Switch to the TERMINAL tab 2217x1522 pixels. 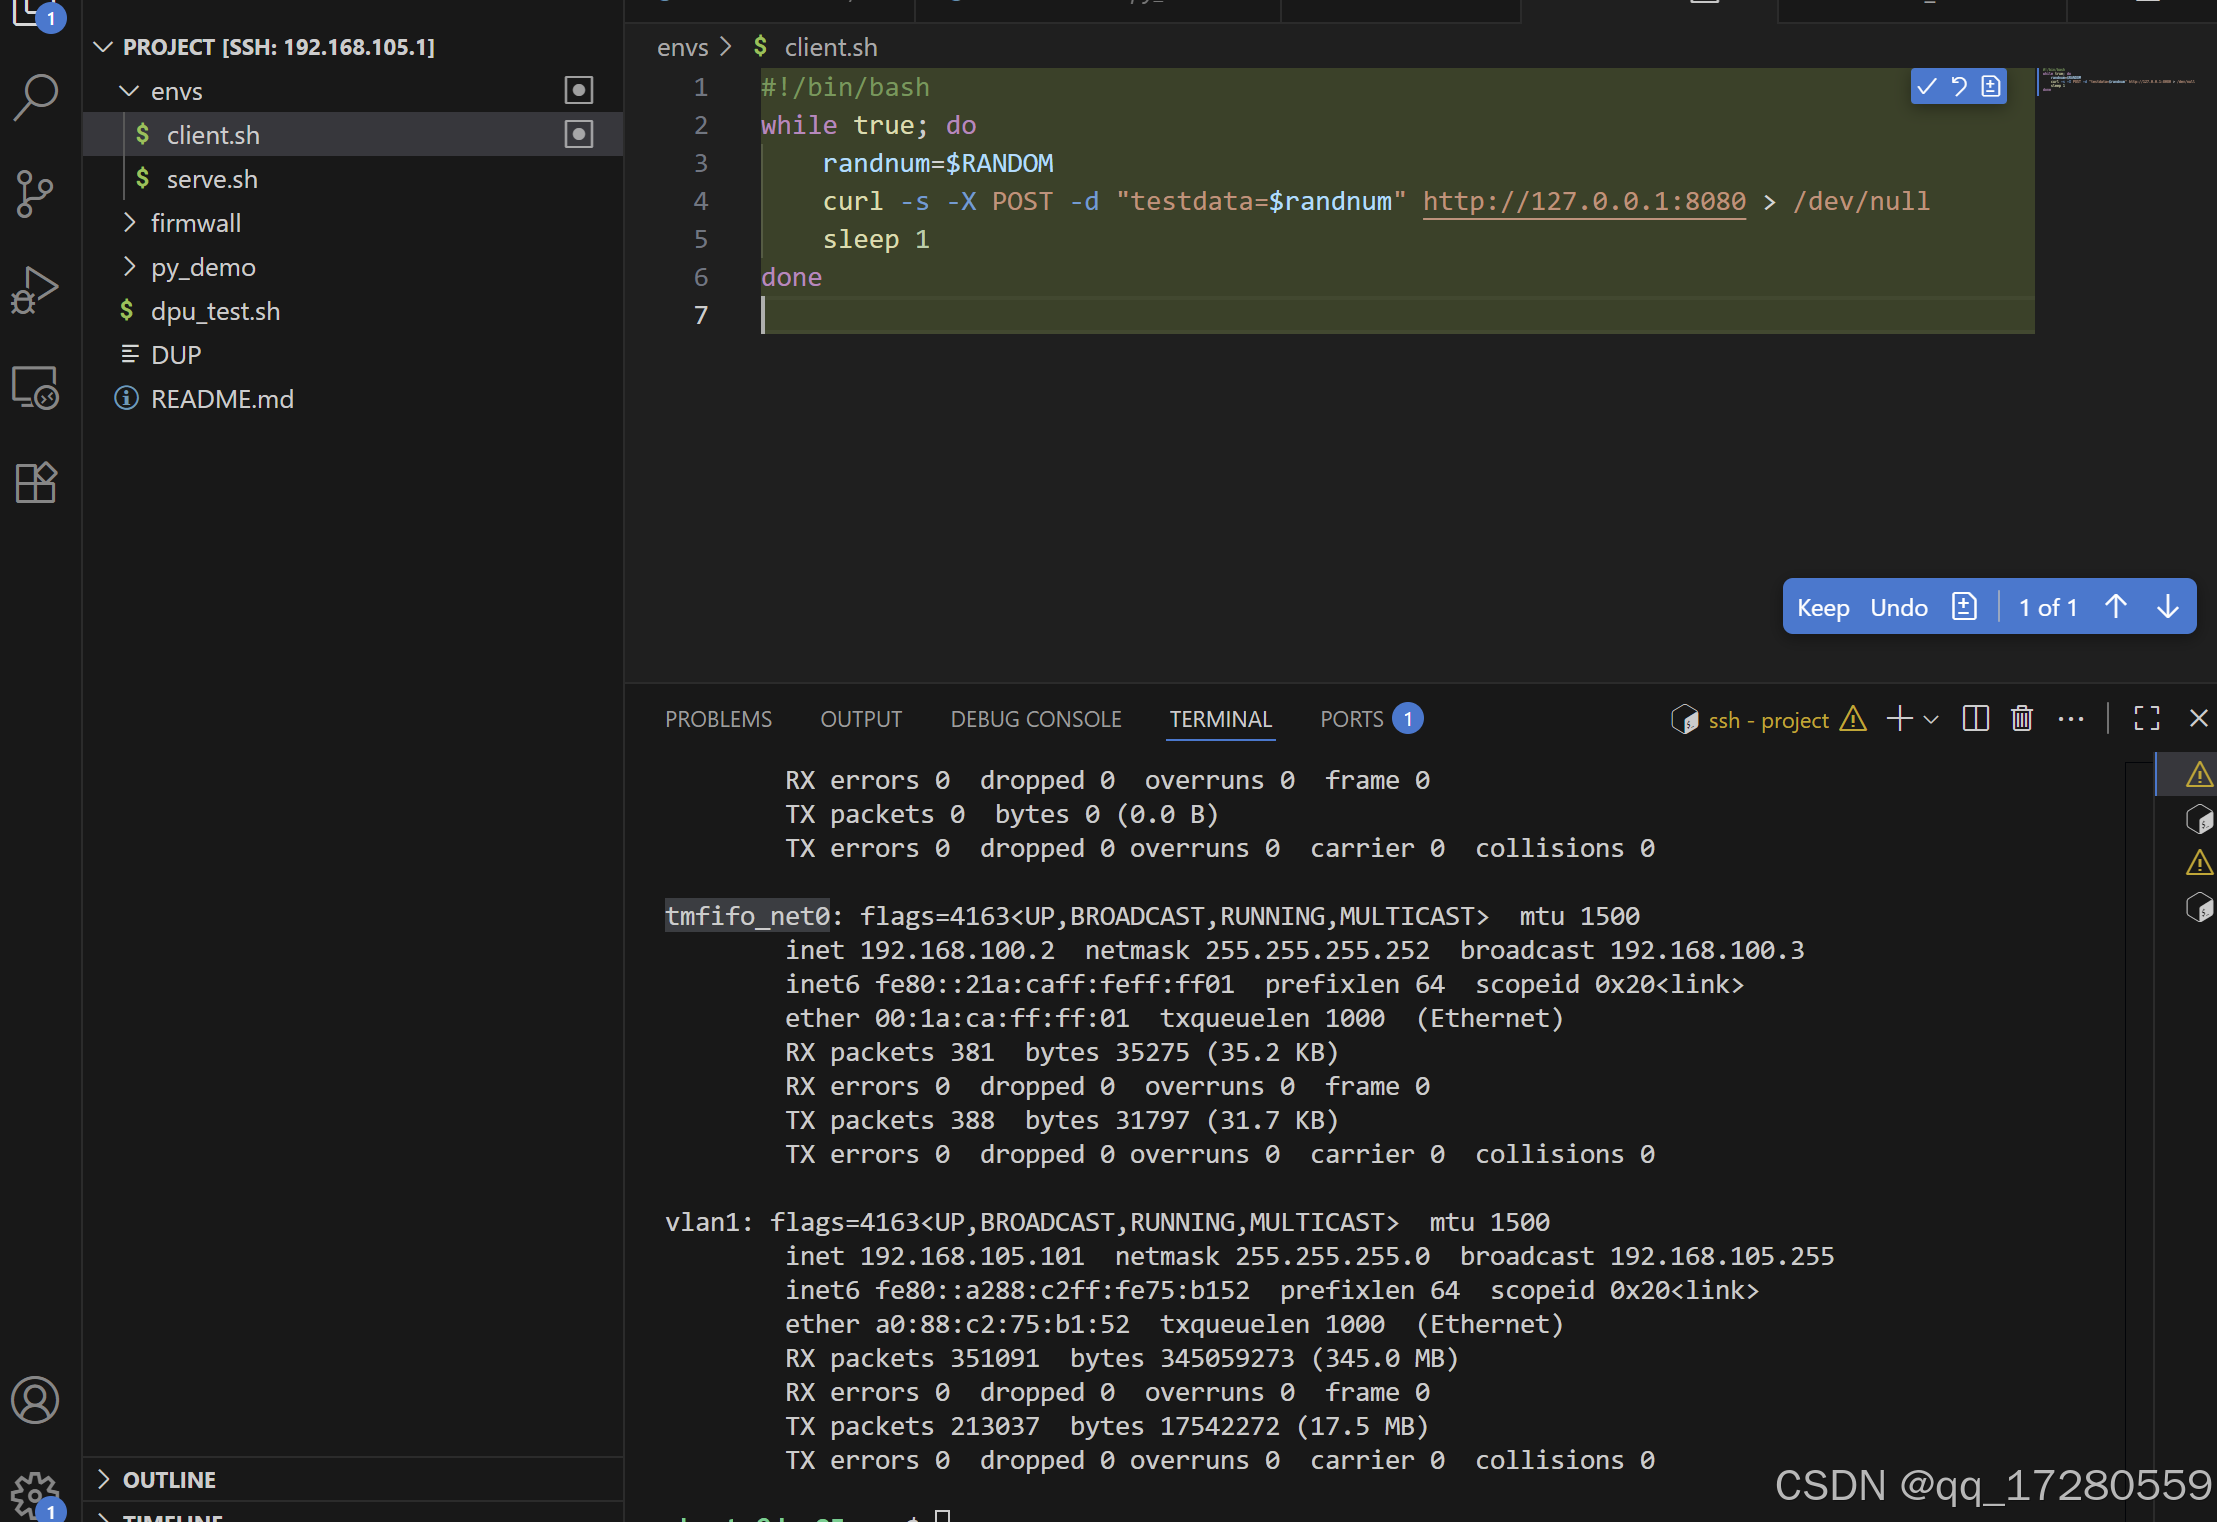(x=1221, y=719)
